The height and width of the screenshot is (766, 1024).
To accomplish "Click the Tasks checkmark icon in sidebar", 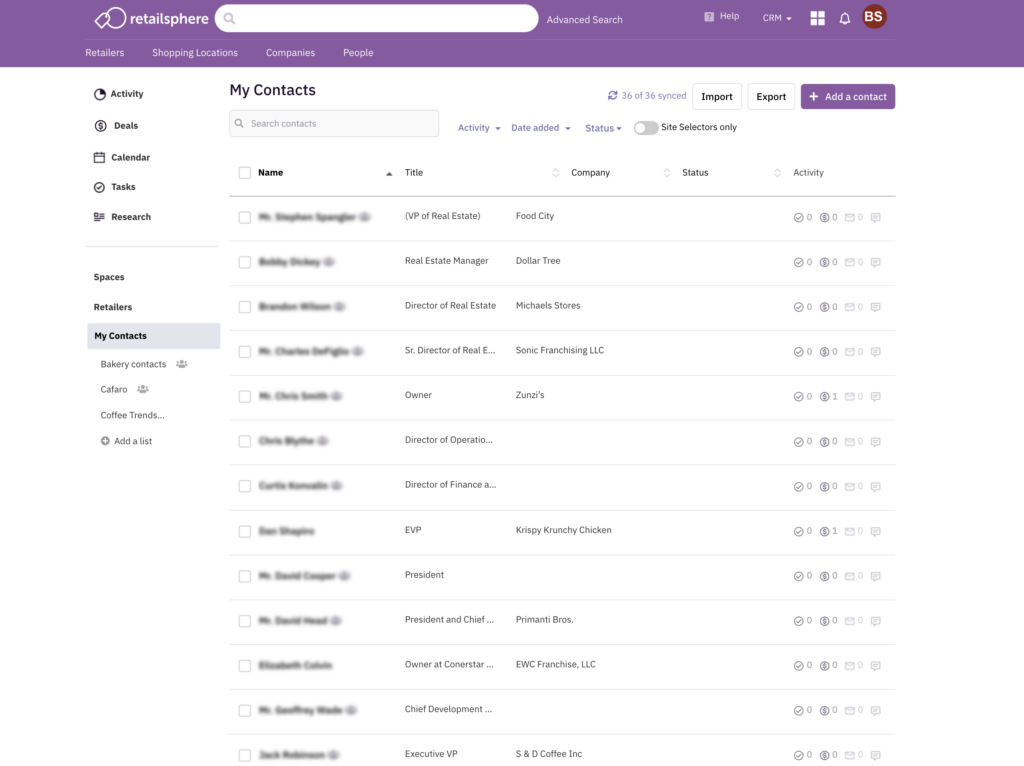I will (99, 187).
